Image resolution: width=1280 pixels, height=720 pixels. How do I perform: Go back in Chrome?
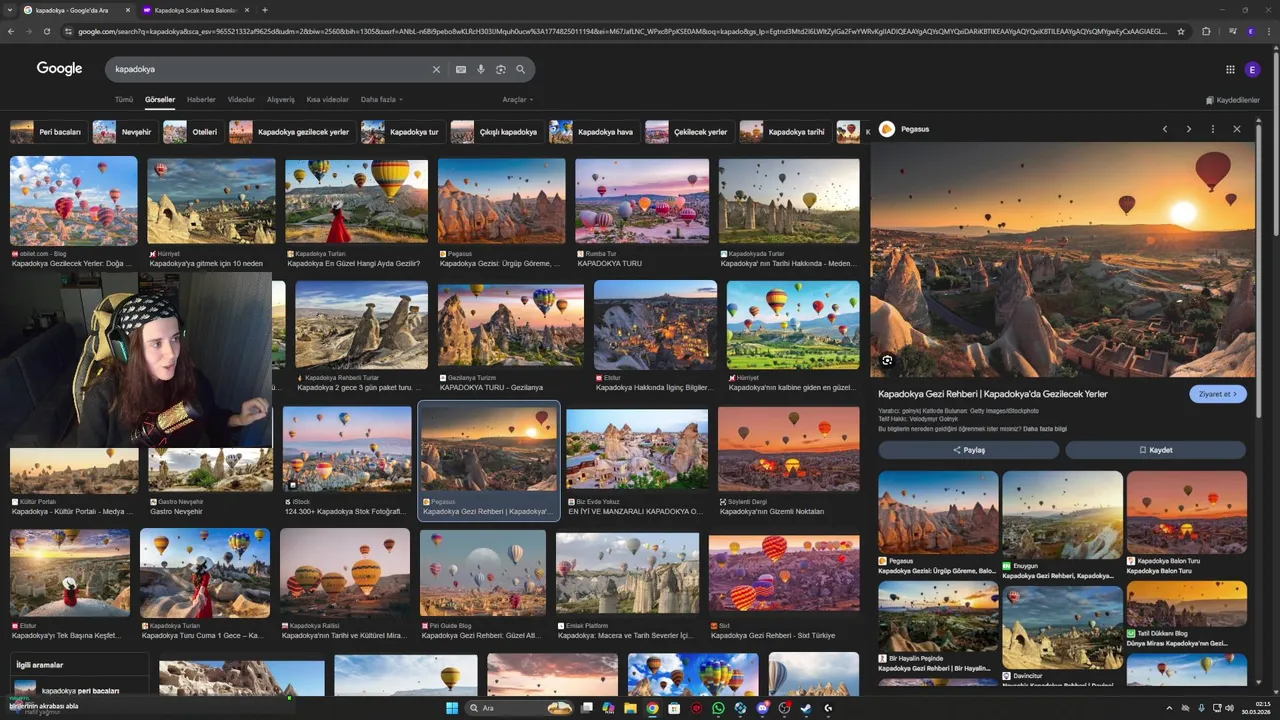(11, 31)
